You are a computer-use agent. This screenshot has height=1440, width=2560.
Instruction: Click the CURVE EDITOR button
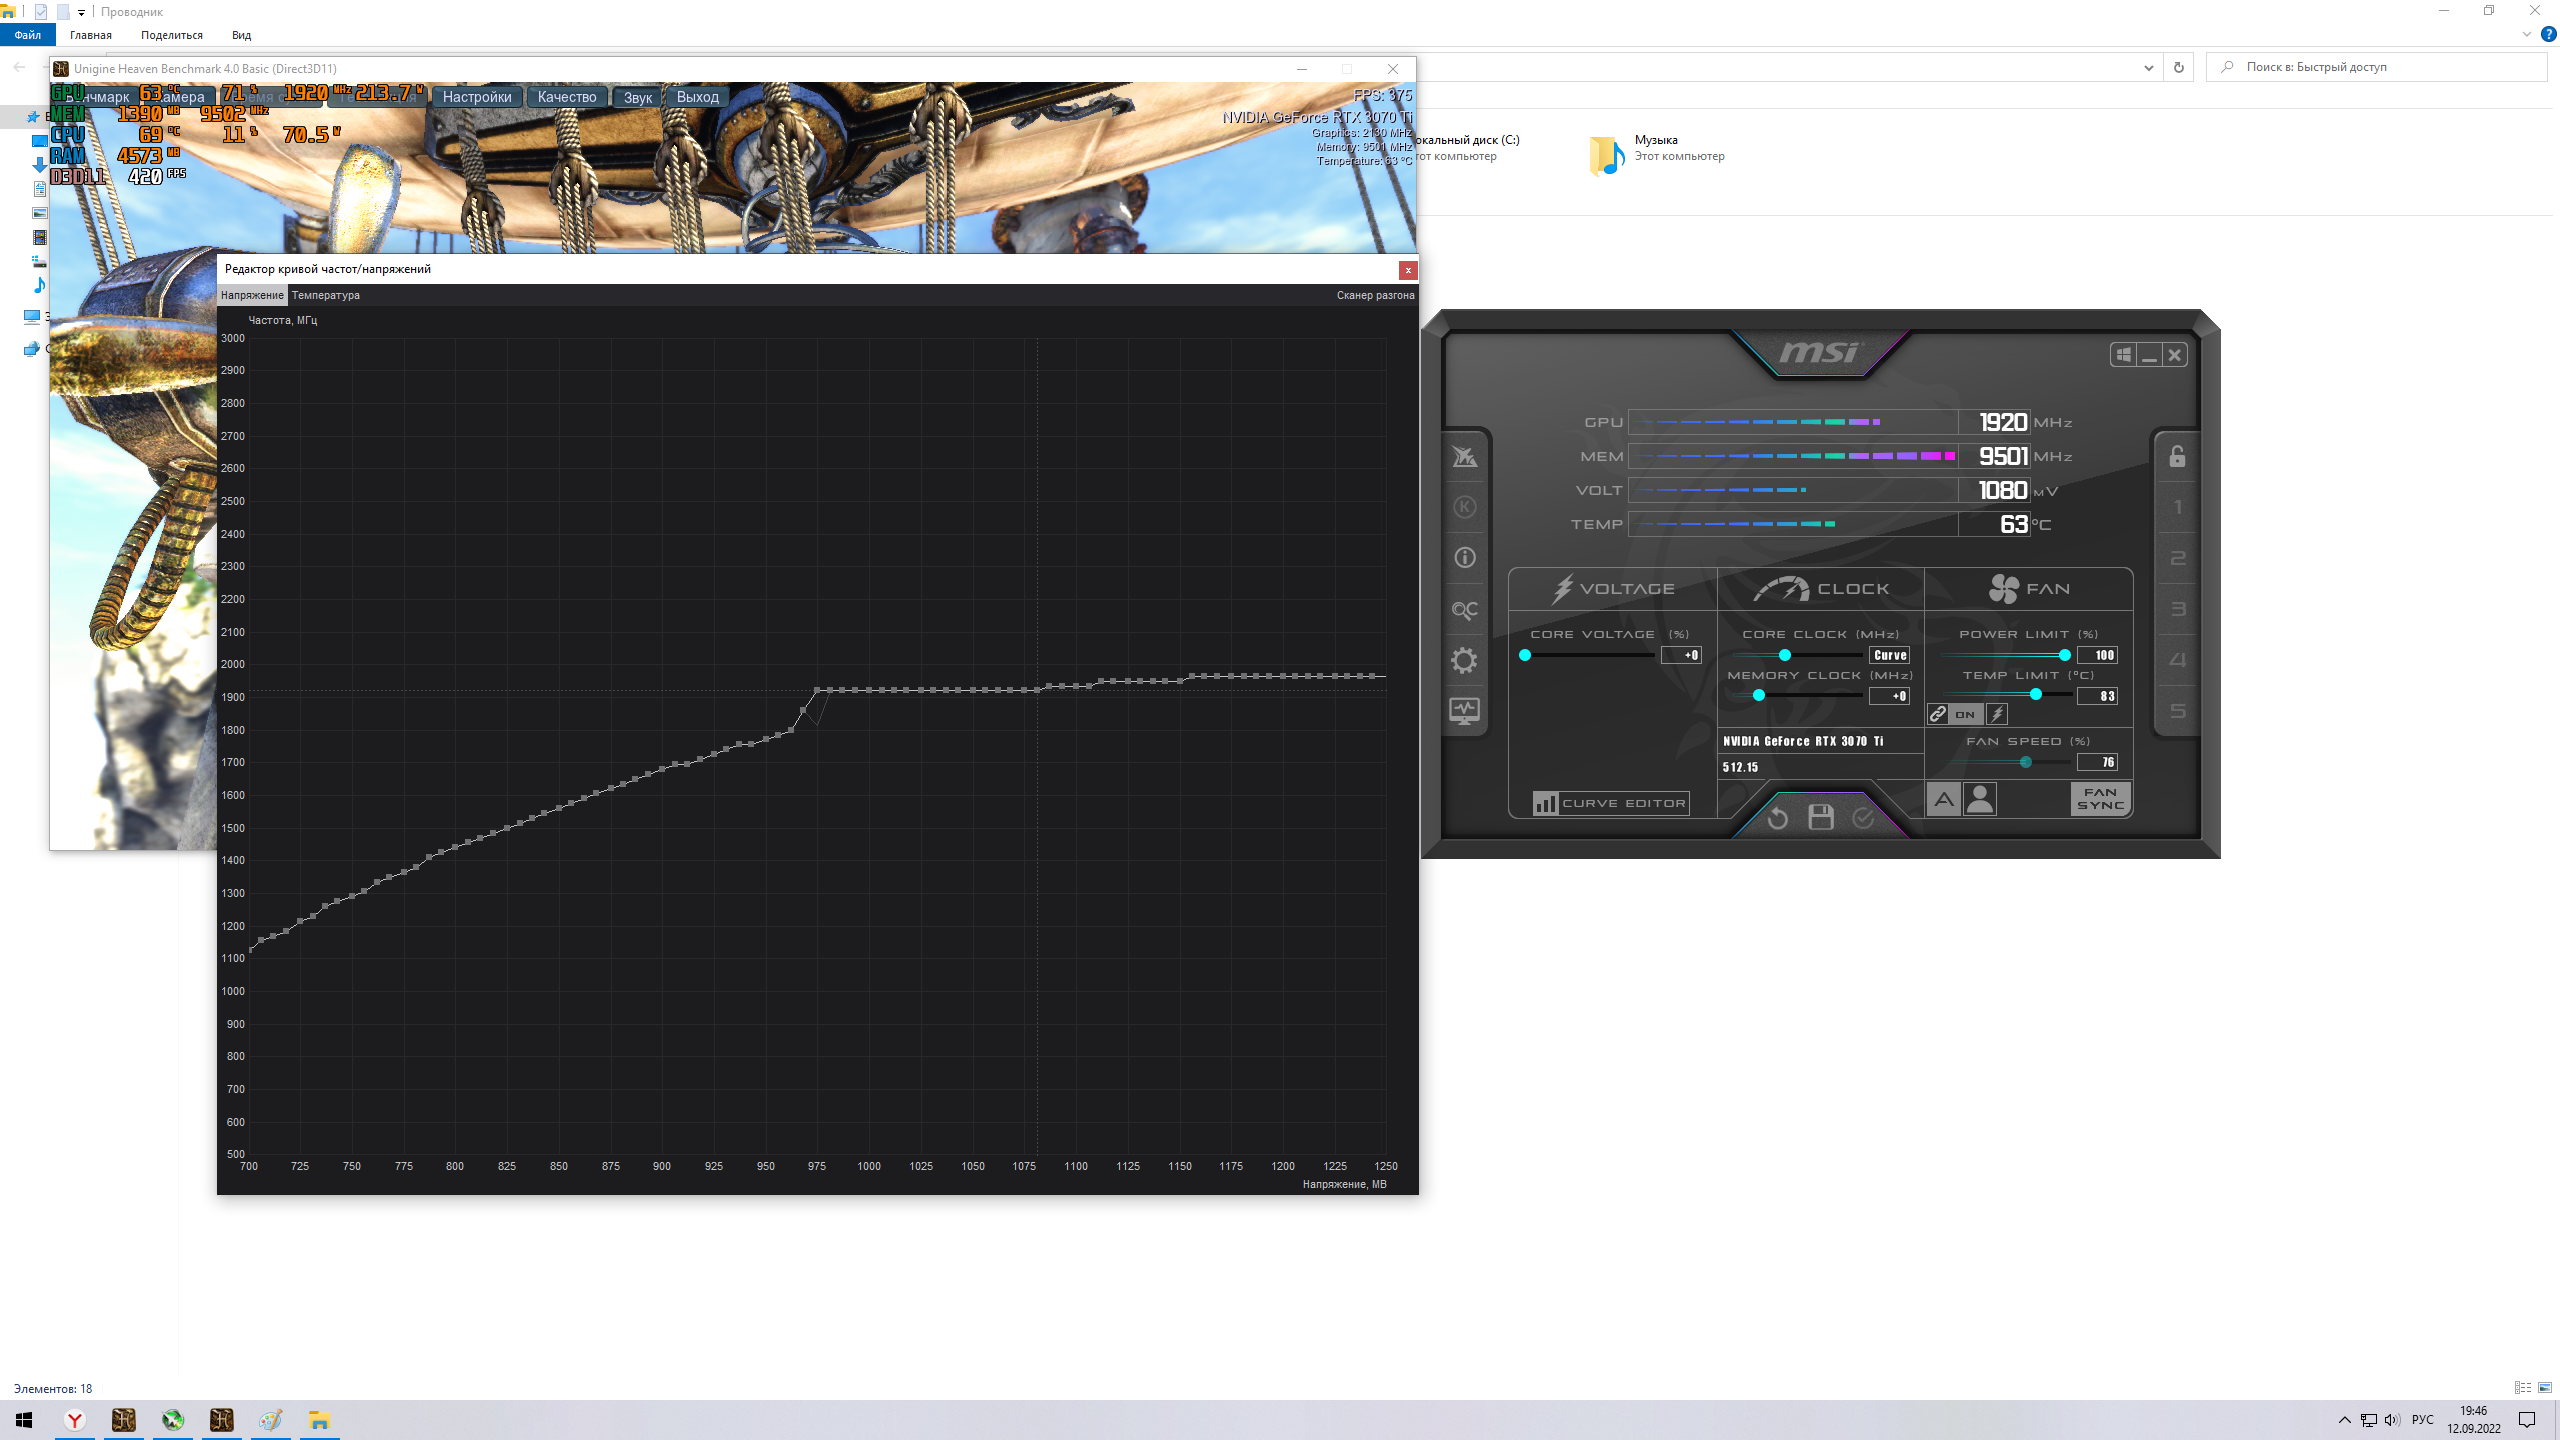[1610, 803]
